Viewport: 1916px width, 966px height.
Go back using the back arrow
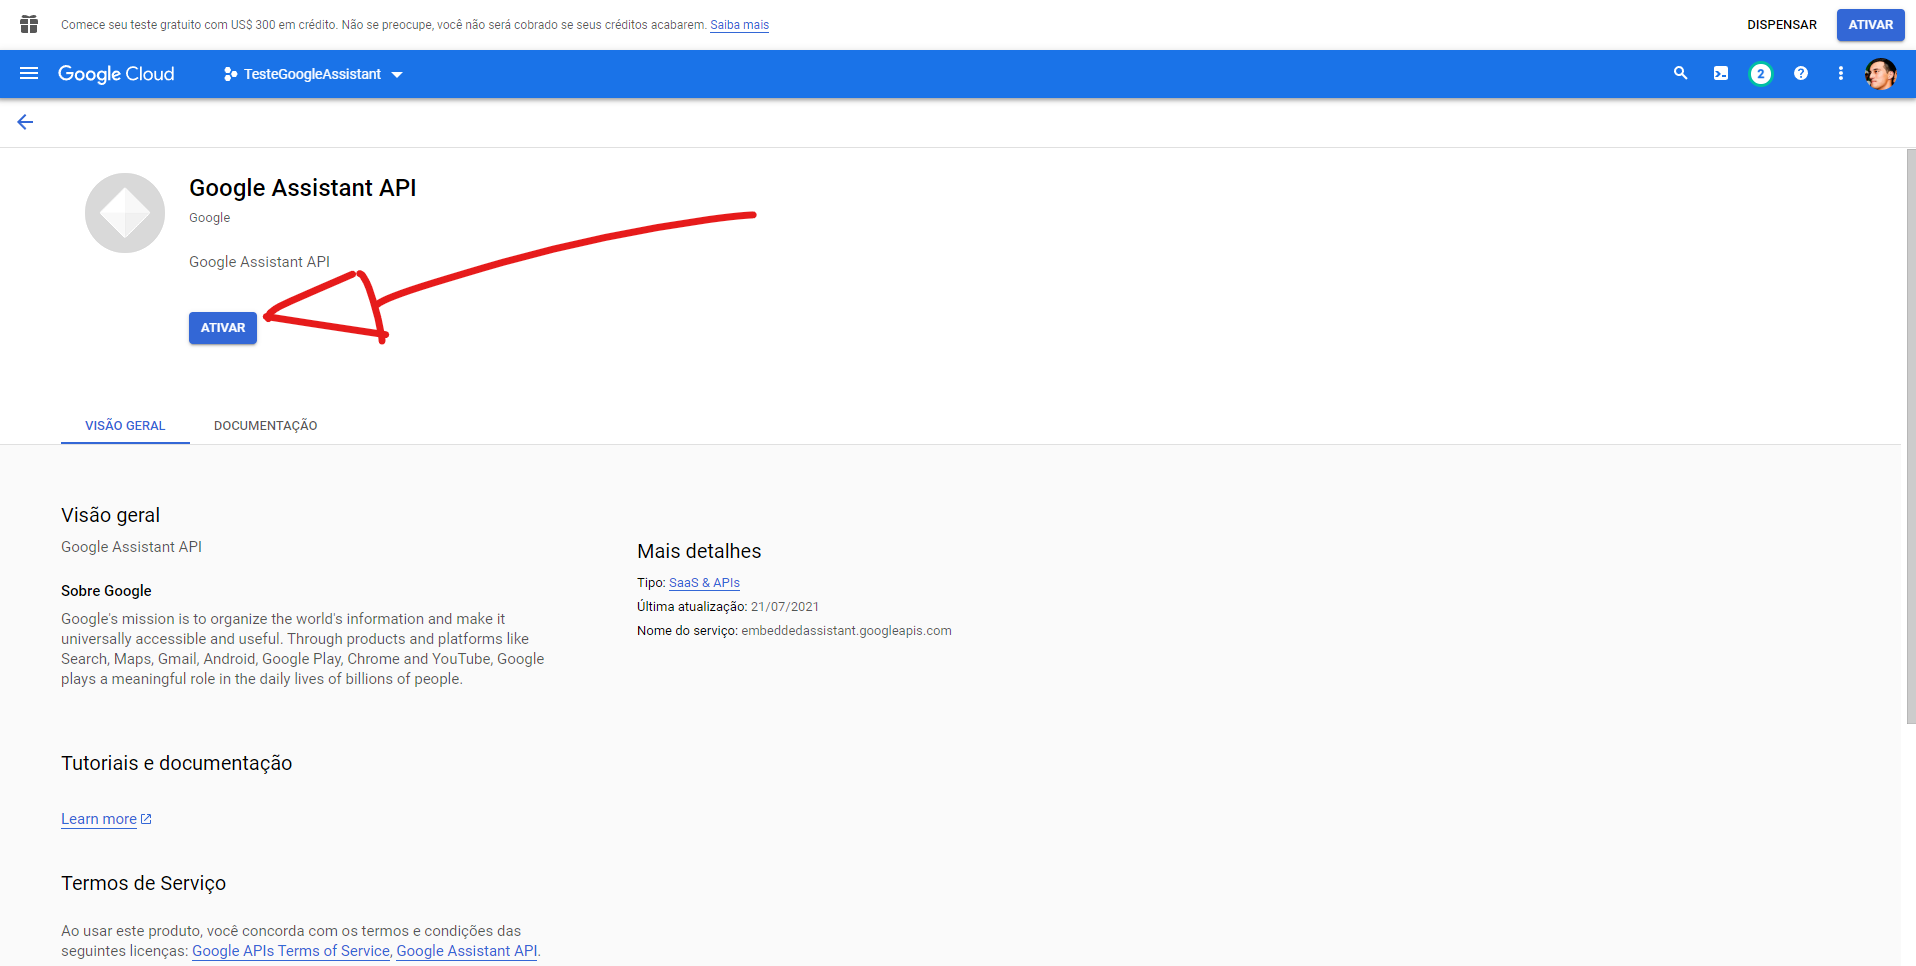click(x=25, y=121)
